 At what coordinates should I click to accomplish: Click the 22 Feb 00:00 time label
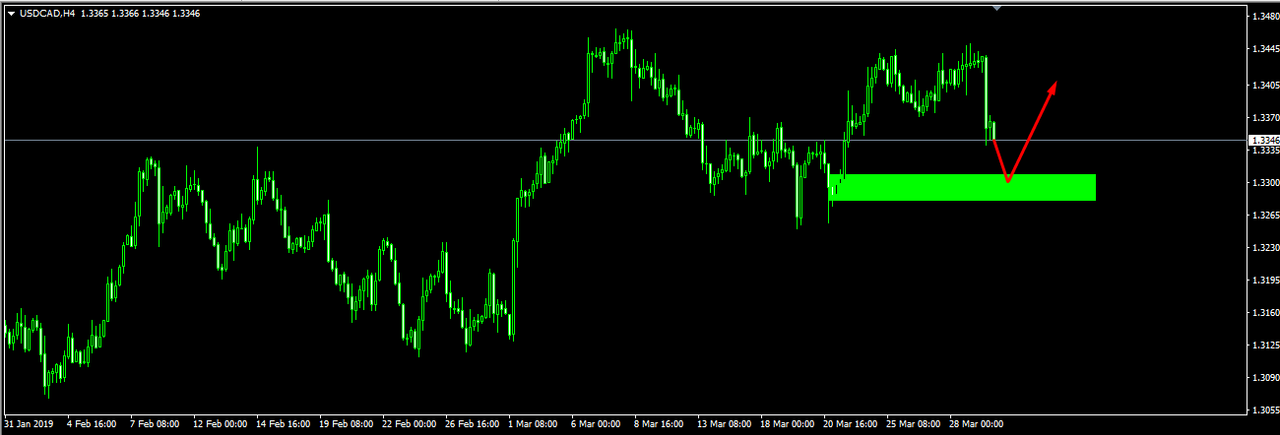(x=408, y=425)
